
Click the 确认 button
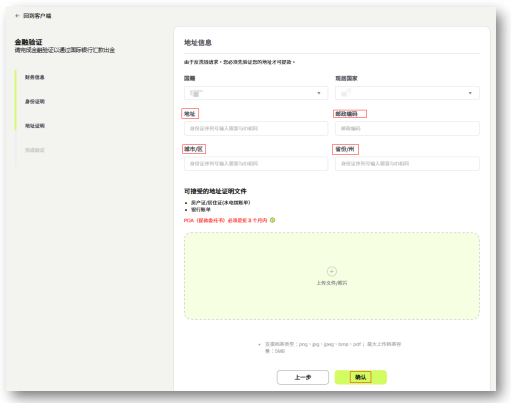(361, 377)
